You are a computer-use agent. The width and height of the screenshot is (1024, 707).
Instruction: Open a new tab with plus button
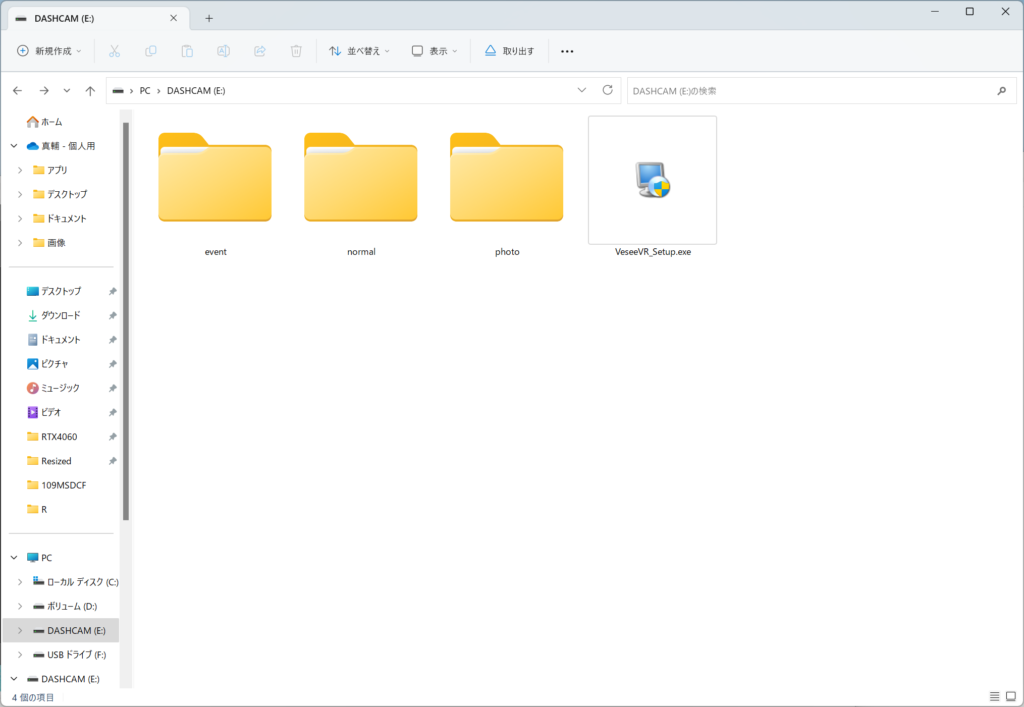pos(209,18)
